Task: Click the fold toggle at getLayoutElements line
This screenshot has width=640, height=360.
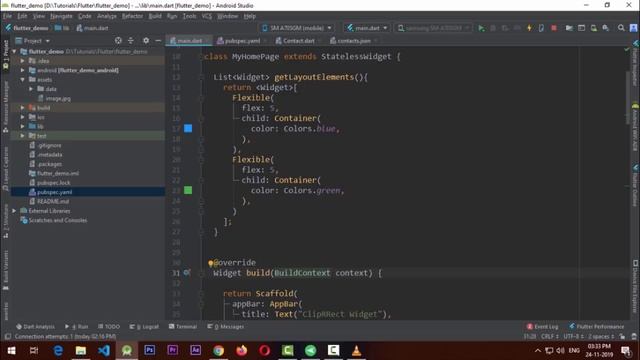Action: coord(201,77)
